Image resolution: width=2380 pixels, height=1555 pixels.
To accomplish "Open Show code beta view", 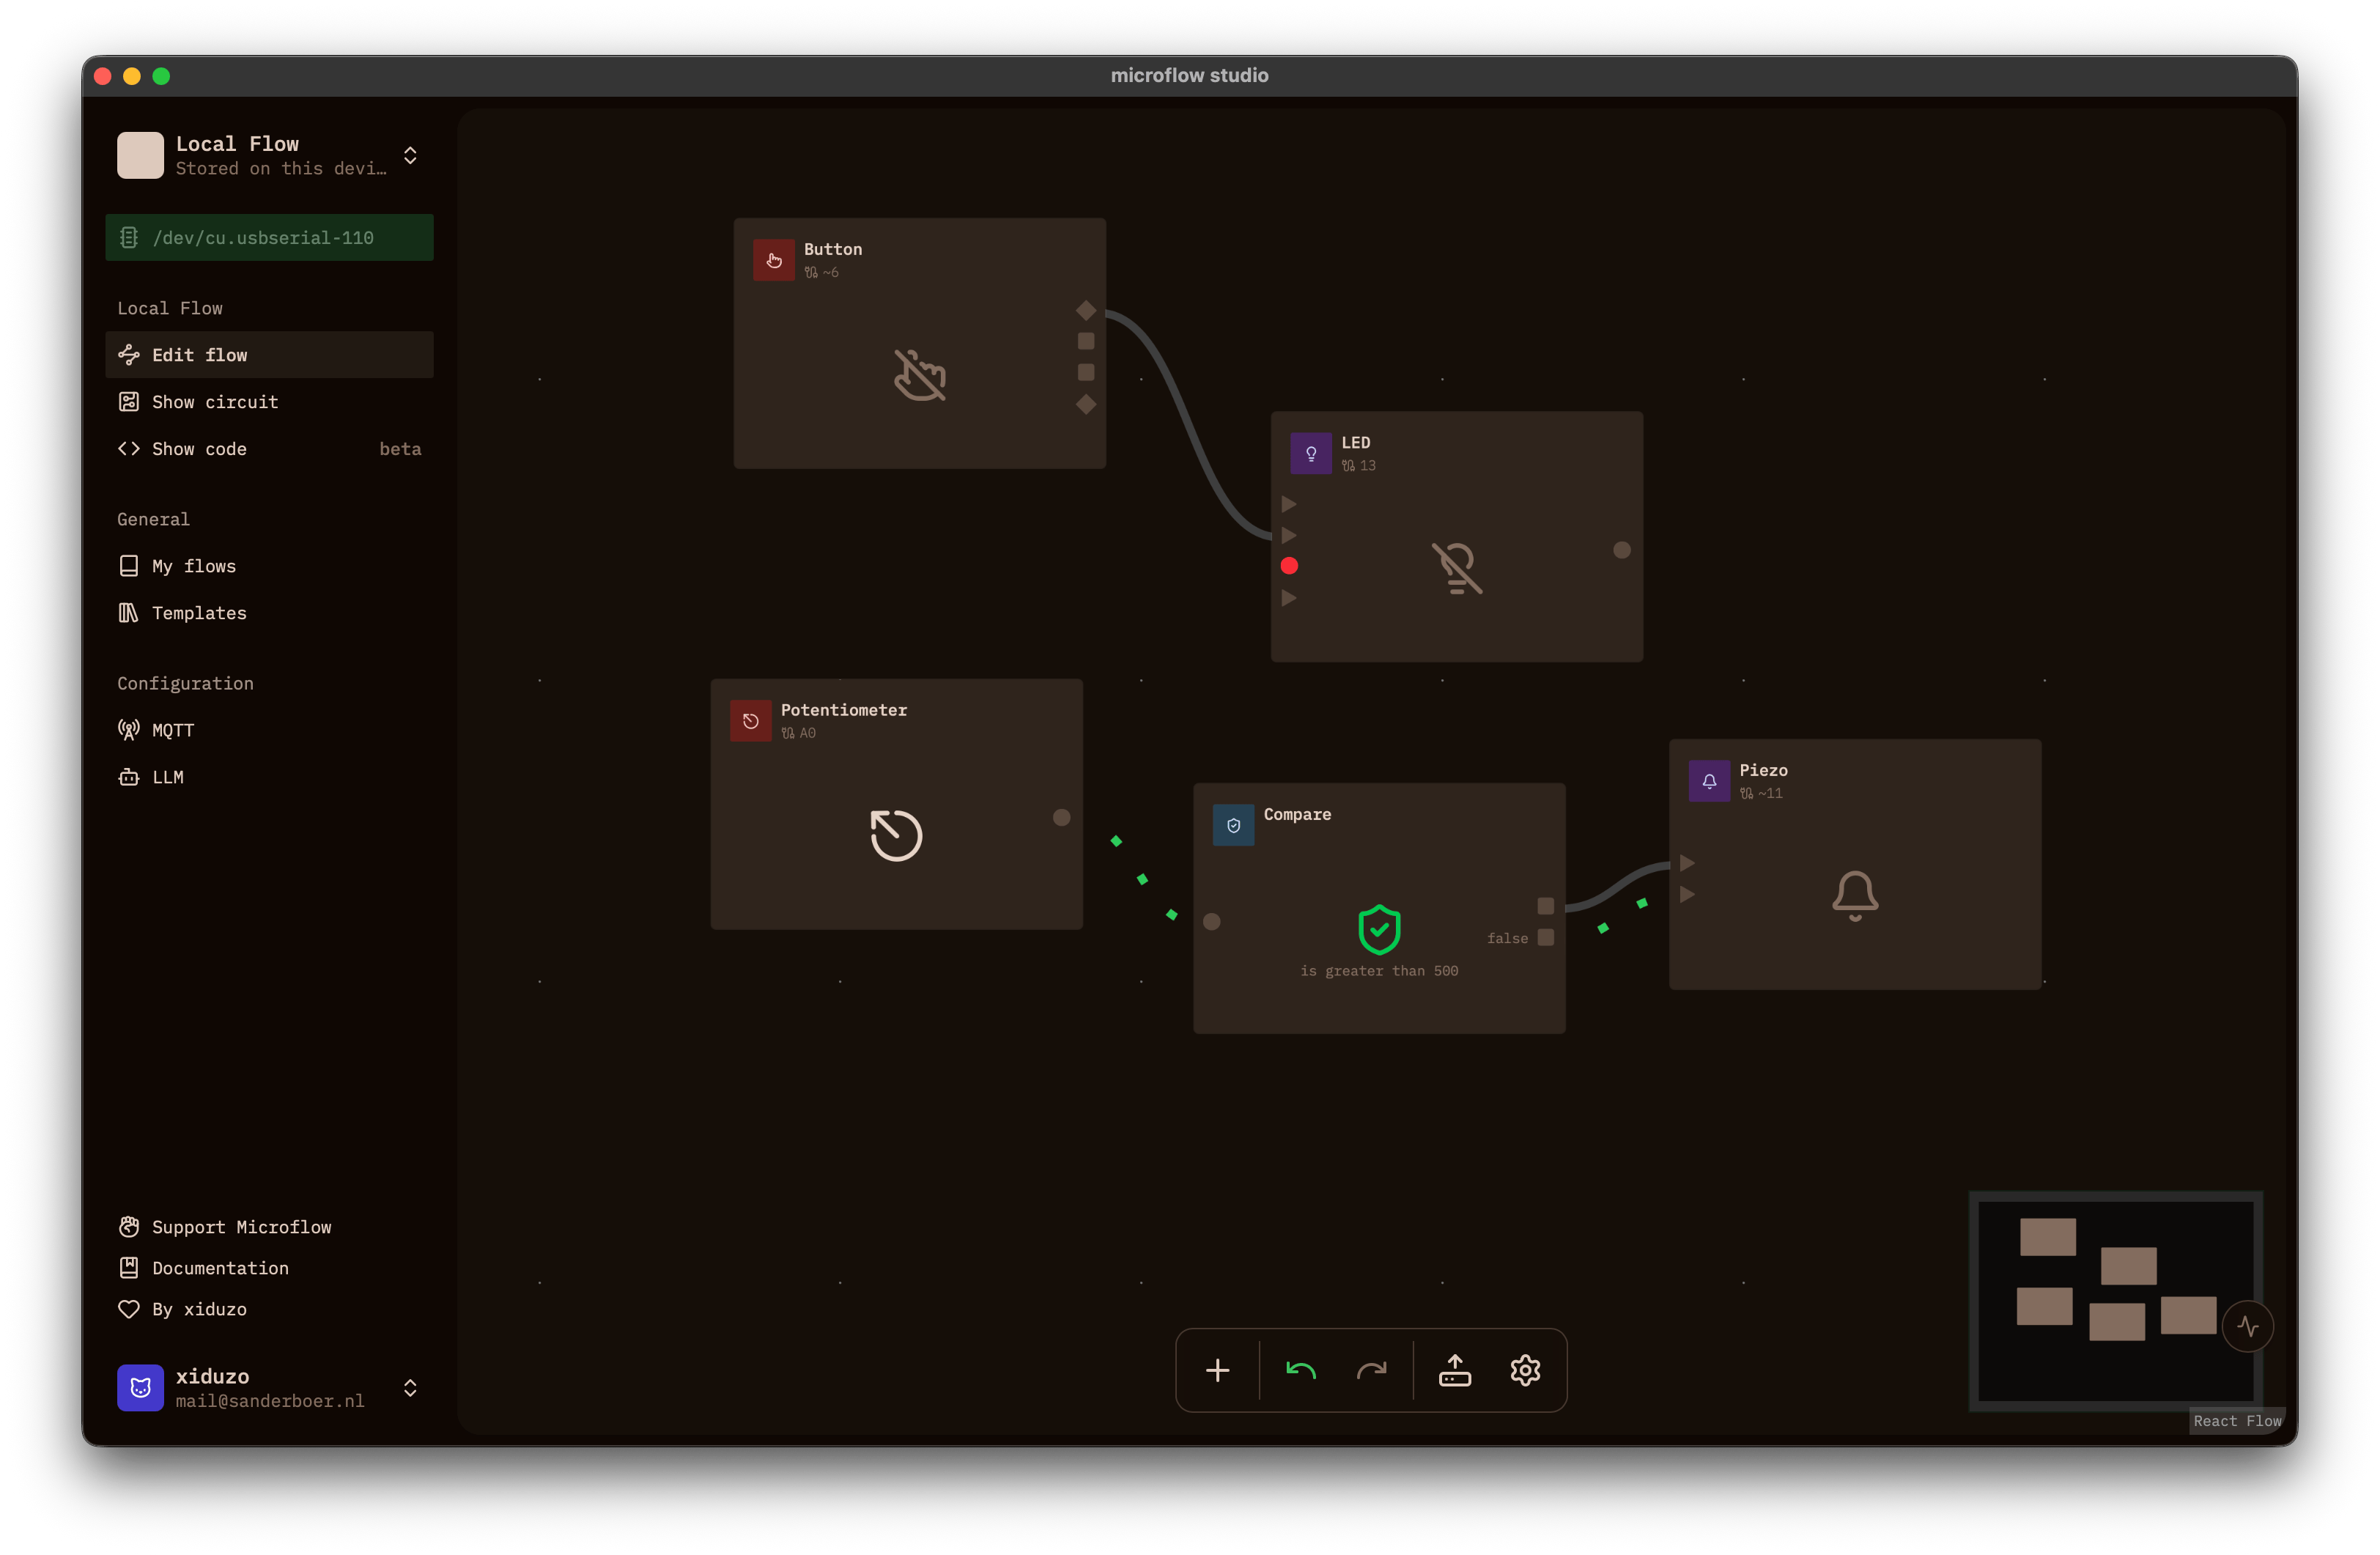I will pos(269,449).
